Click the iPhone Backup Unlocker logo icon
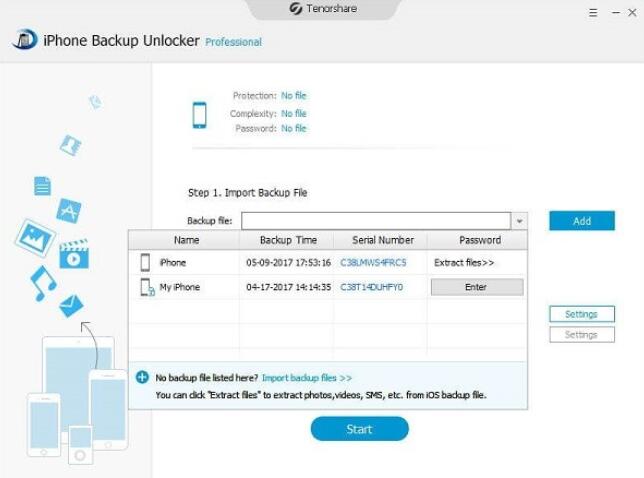The image size is (644, 478). [x=25, y=39]
